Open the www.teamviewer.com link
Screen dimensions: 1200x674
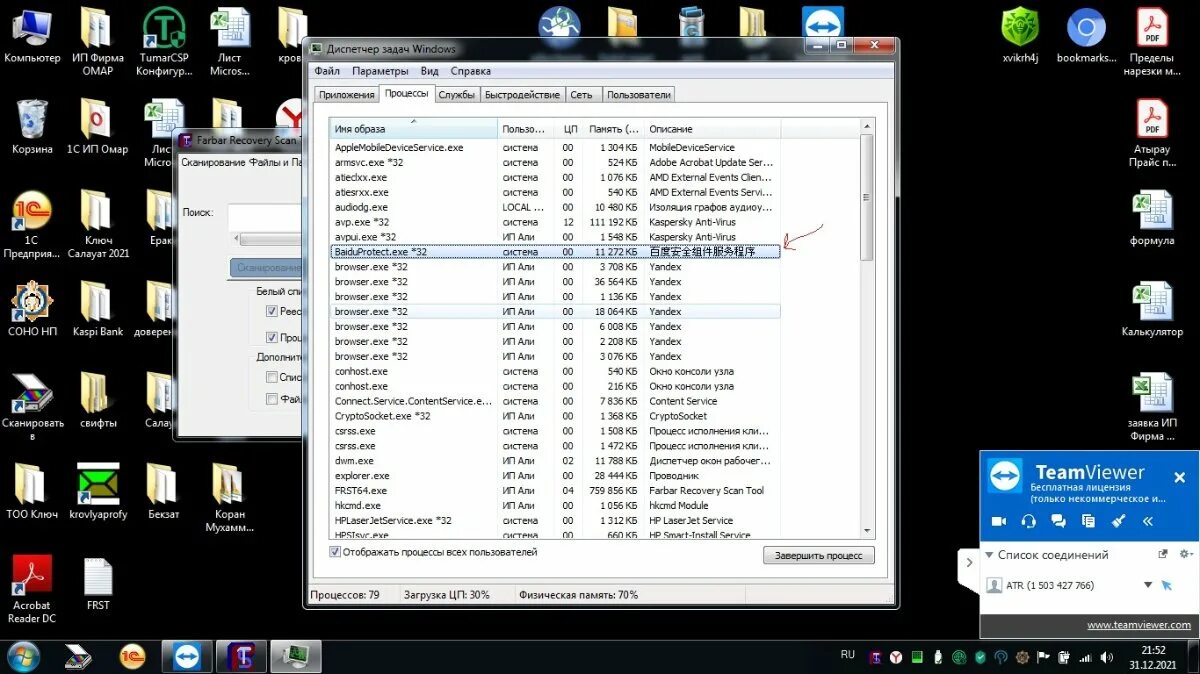1138,625
